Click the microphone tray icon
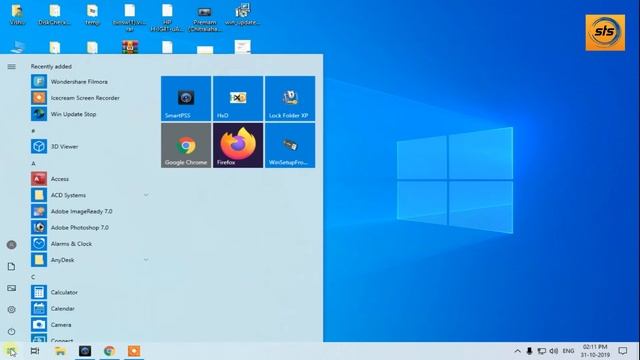 [529, 351]
